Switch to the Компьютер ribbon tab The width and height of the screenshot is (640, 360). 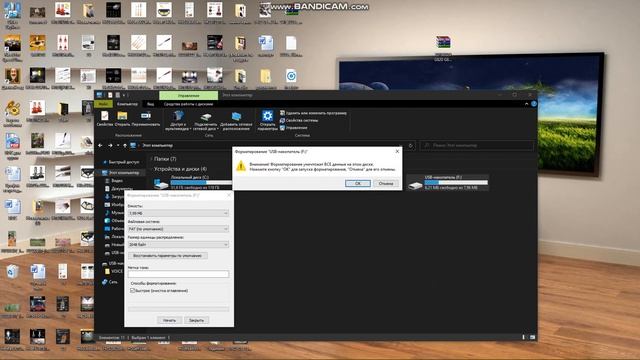coord(127,104)
